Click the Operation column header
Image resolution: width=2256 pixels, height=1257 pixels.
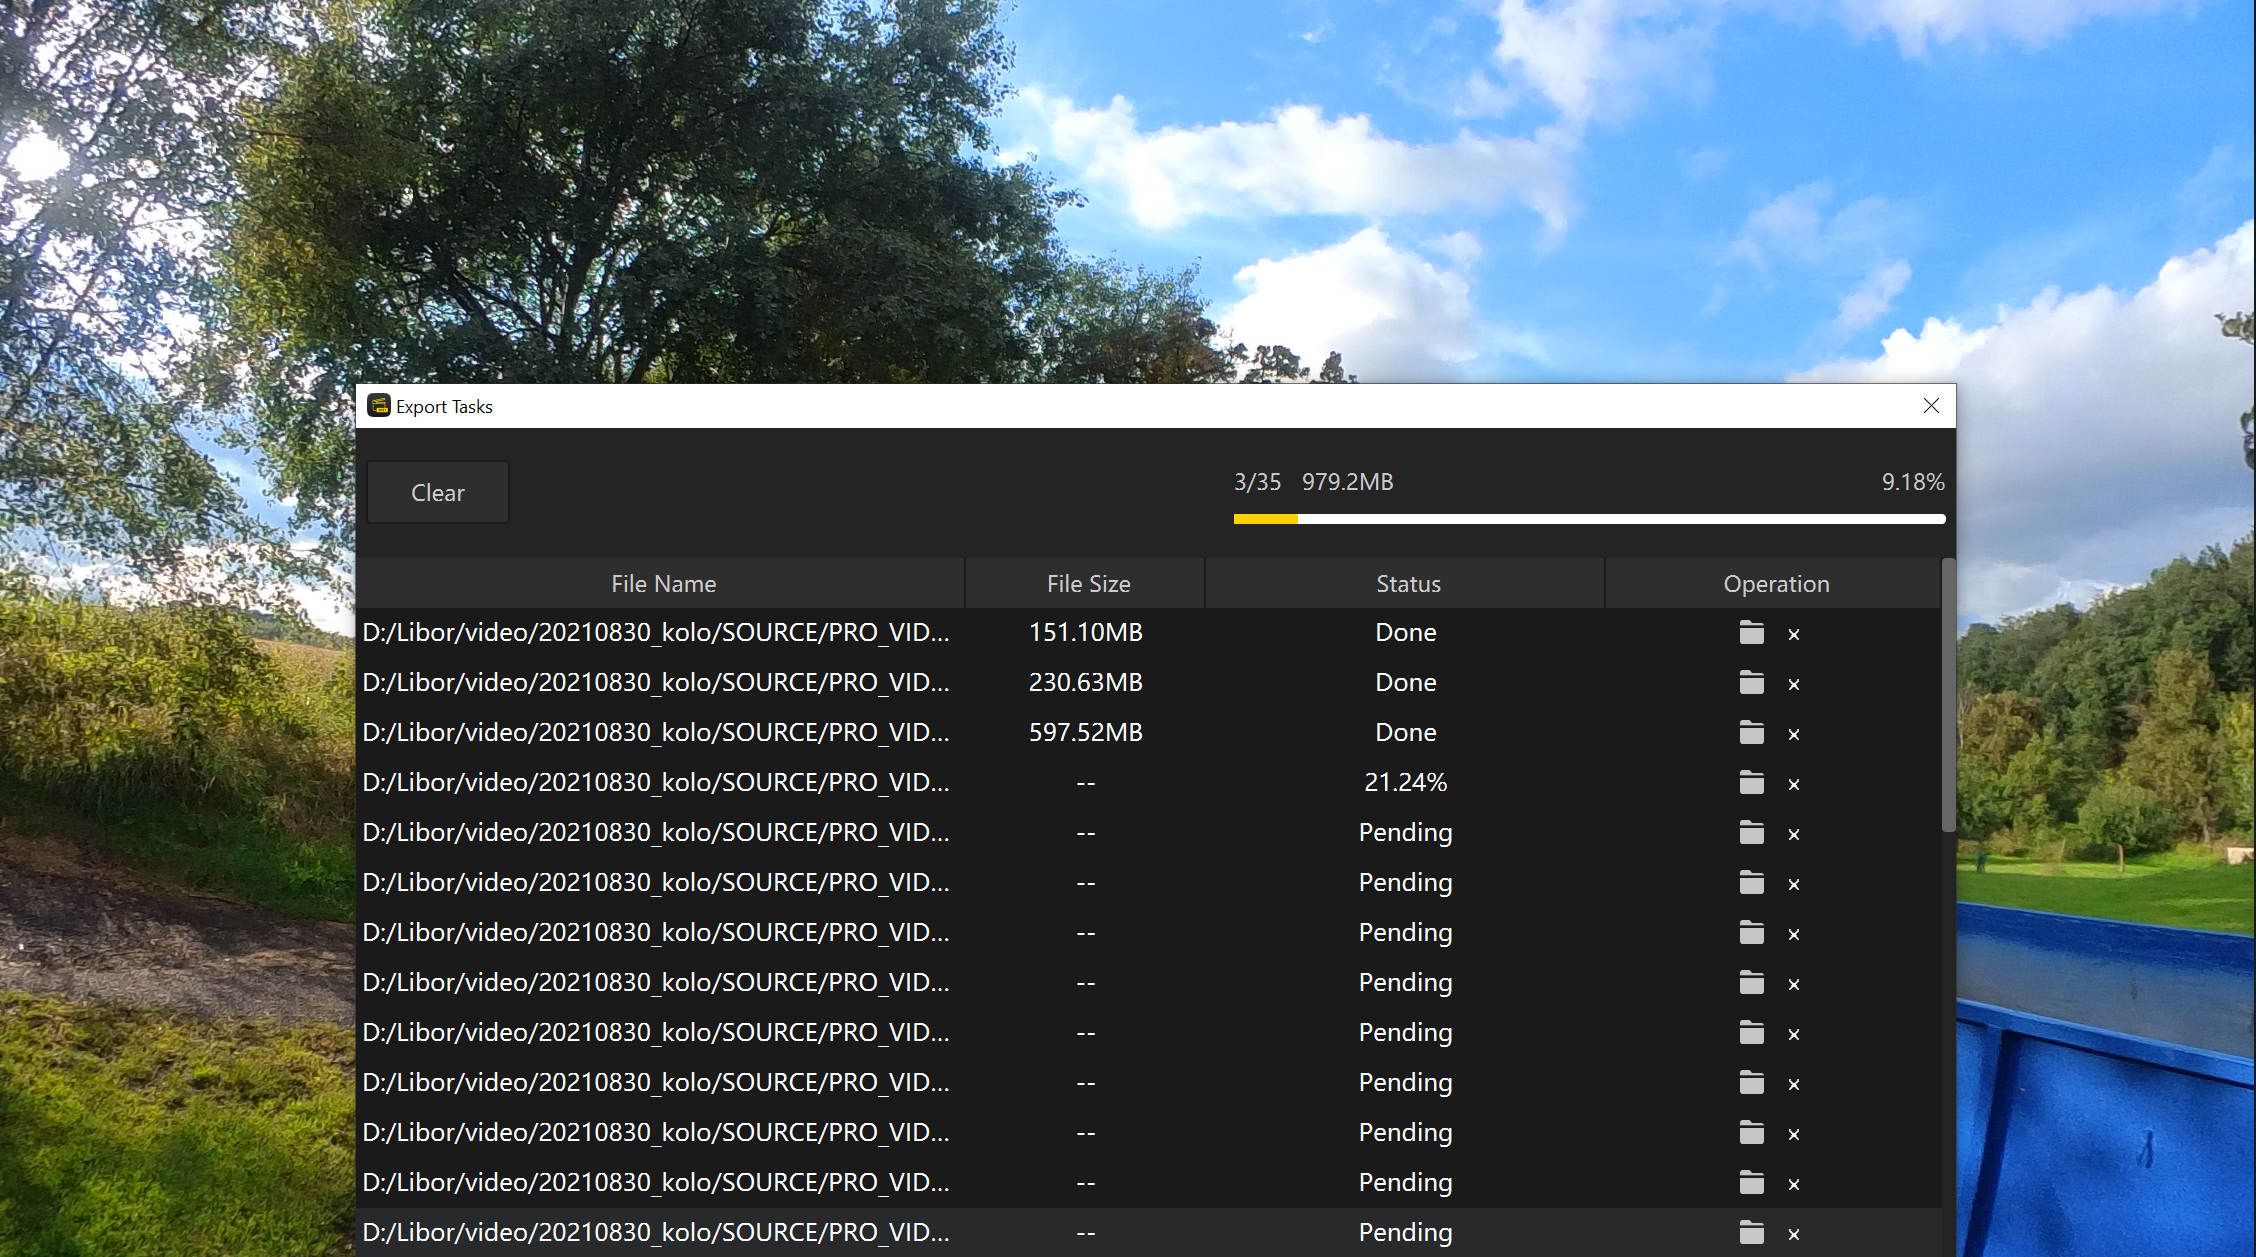(1776, 584)
